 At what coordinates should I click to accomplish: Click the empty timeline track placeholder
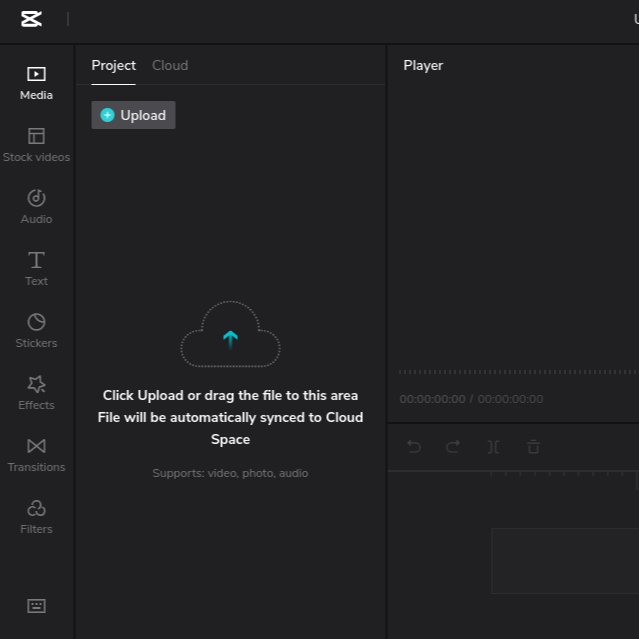pos(564,560)
